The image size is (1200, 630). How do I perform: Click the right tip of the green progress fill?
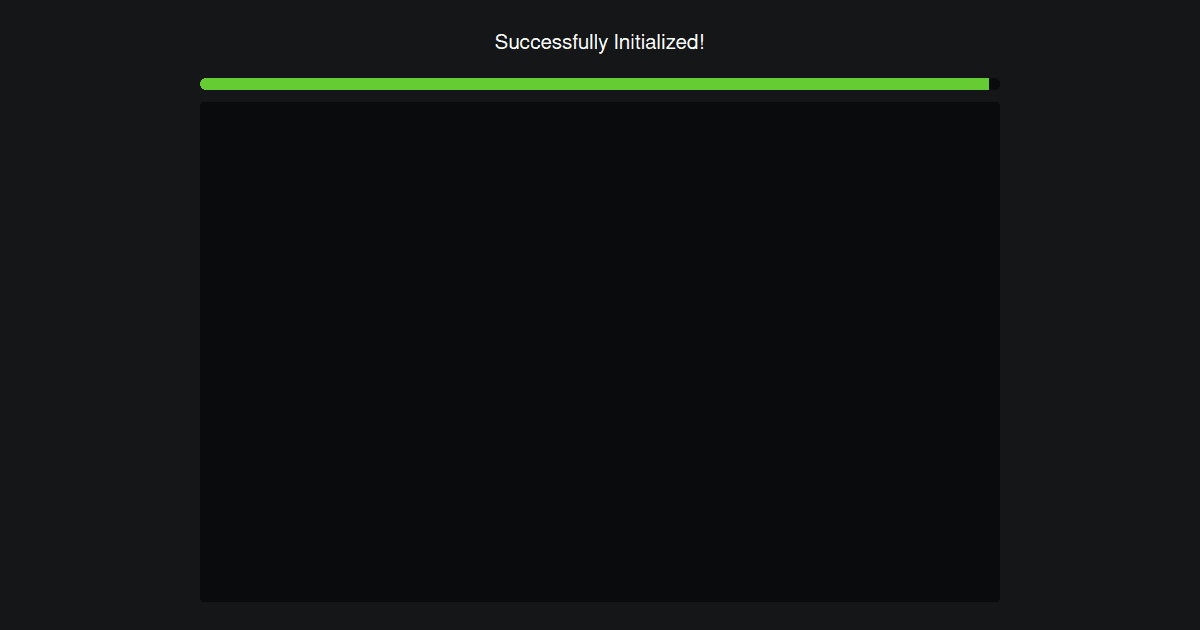tap(986, 84)
